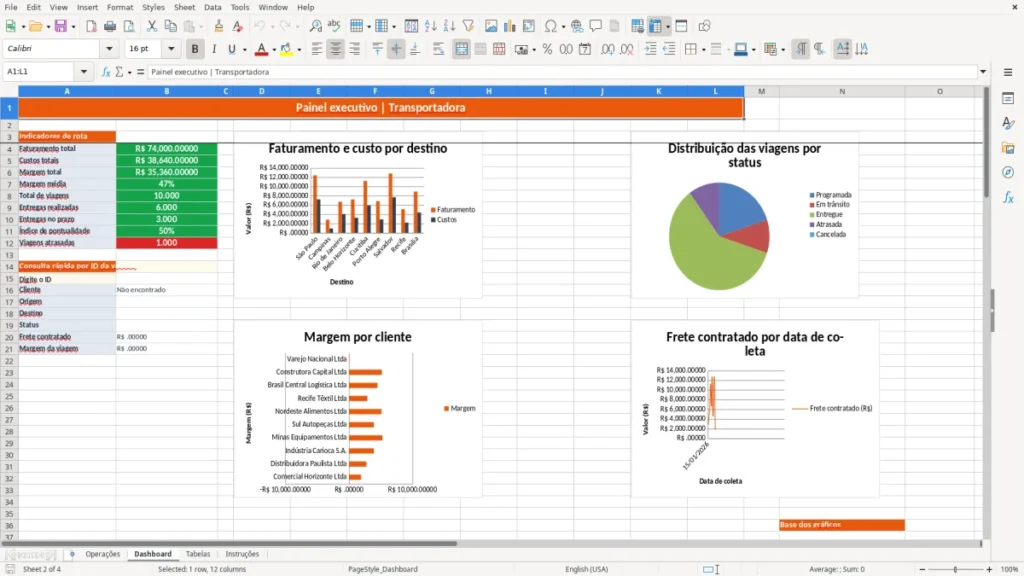Click the Insert Comment icon
The height and width of the screenshot is (576, 1024).
[596, 26]
